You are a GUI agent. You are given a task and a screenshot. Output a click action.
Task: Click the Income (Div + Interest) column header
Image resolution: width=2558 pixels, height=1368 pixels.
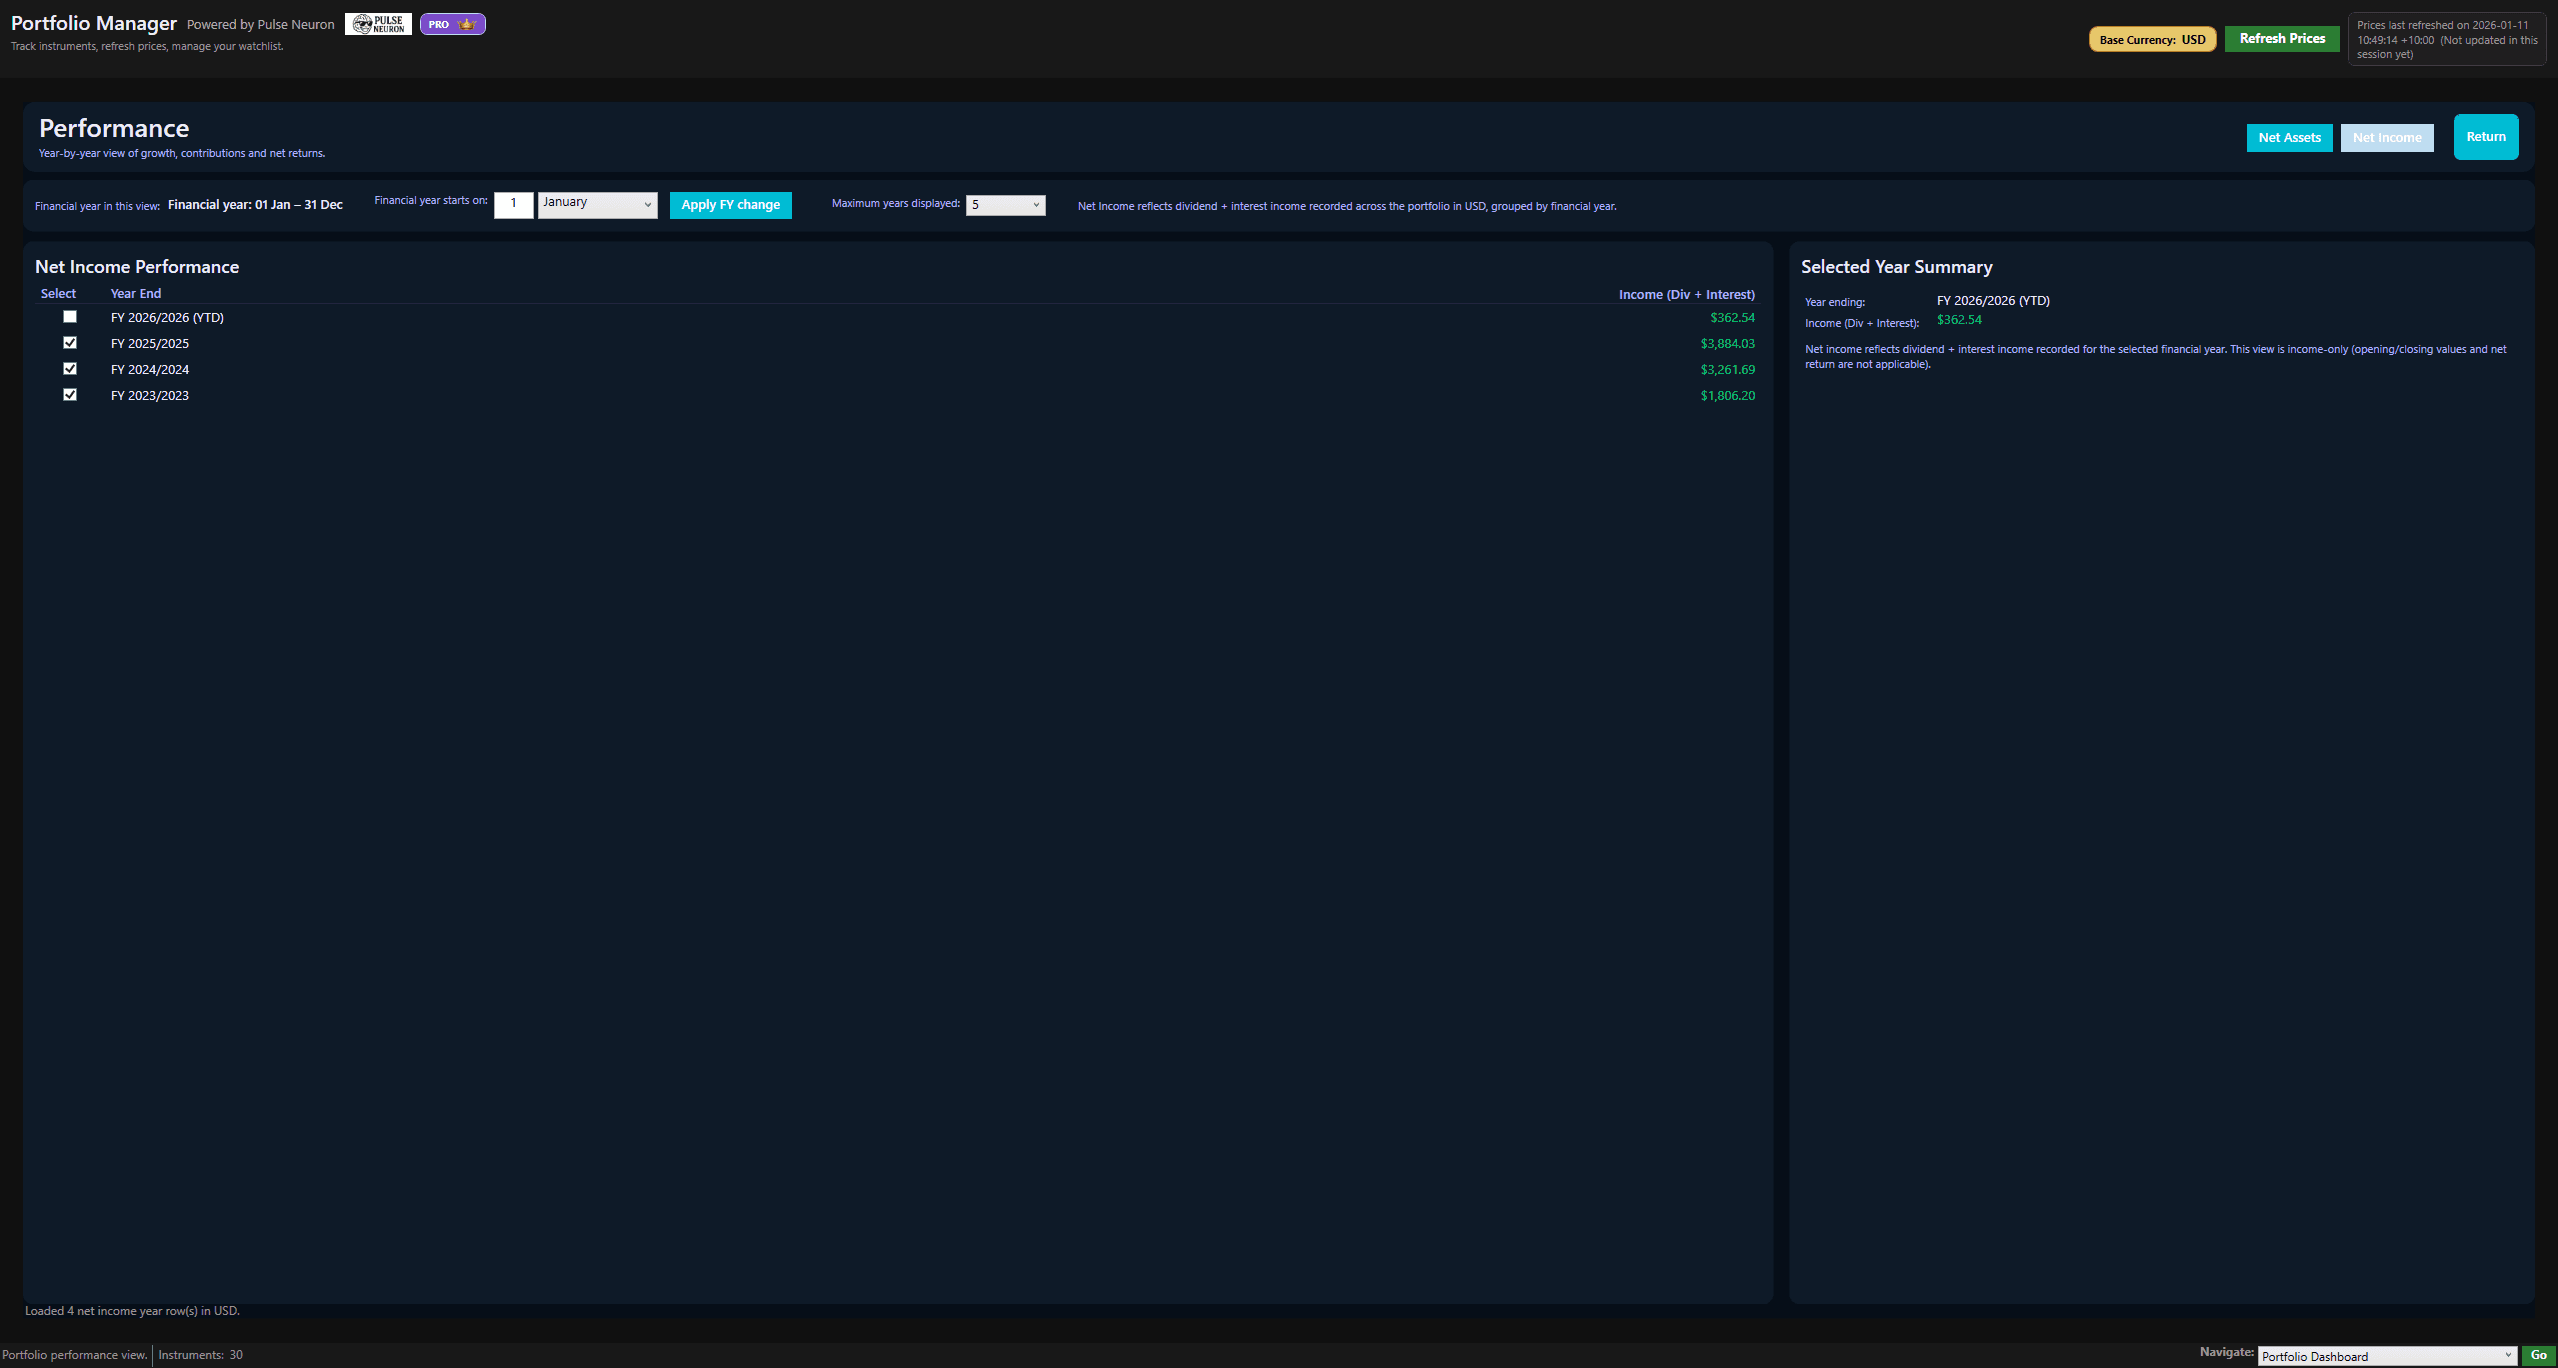coord(1686,295)
